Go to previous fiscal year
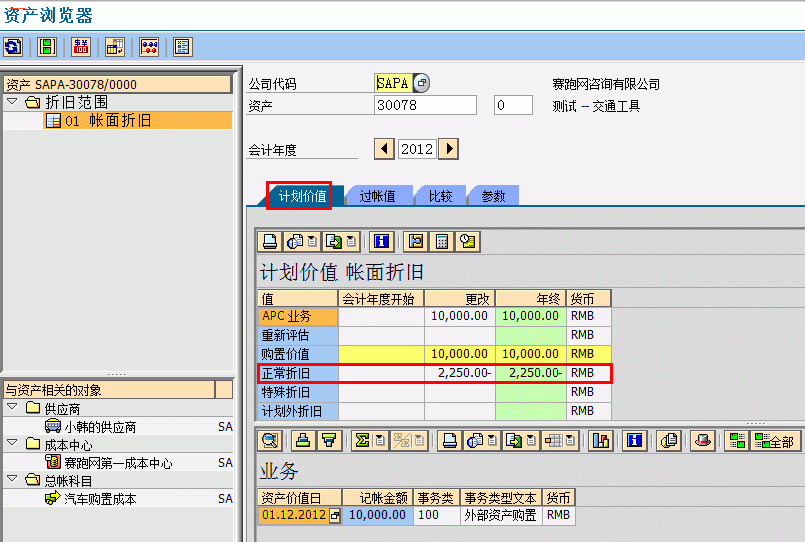This screenshot has width=805, height=542. click(x=384, y=149)
